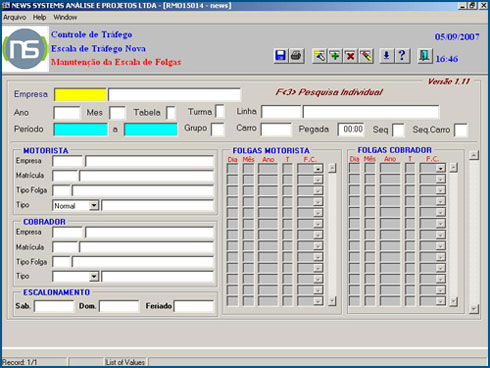Click the Grupo input field

coord(218,129)
